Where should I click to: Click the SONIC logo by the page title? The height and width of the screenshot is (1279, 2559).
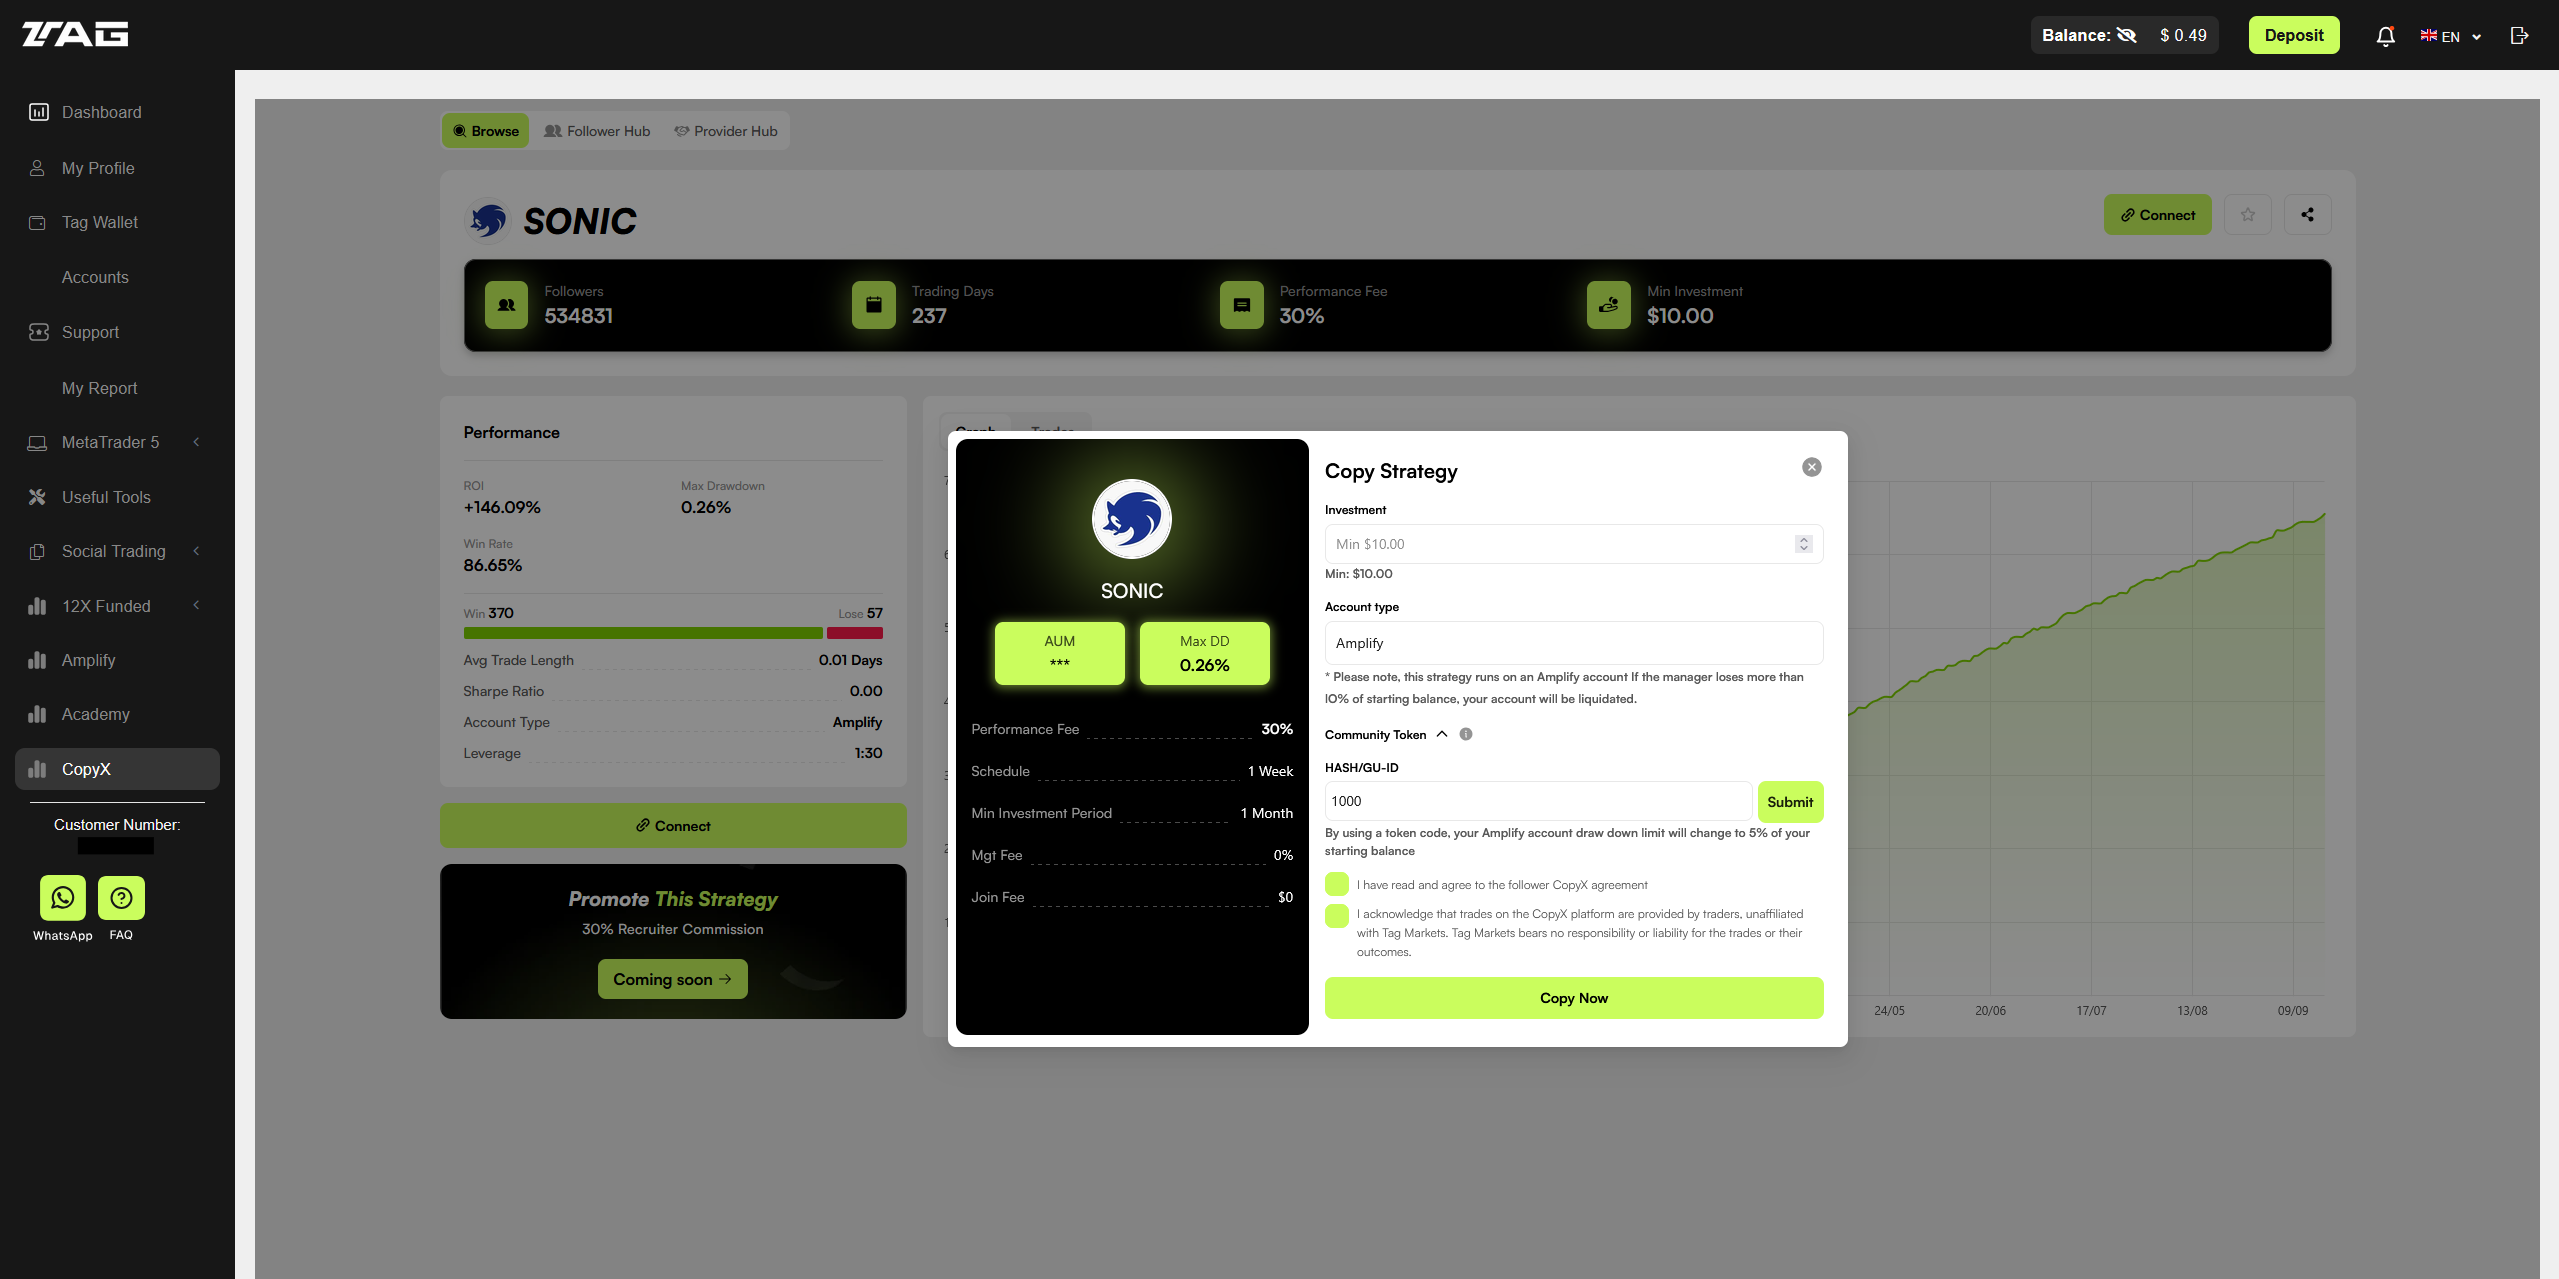coord(488,221)
